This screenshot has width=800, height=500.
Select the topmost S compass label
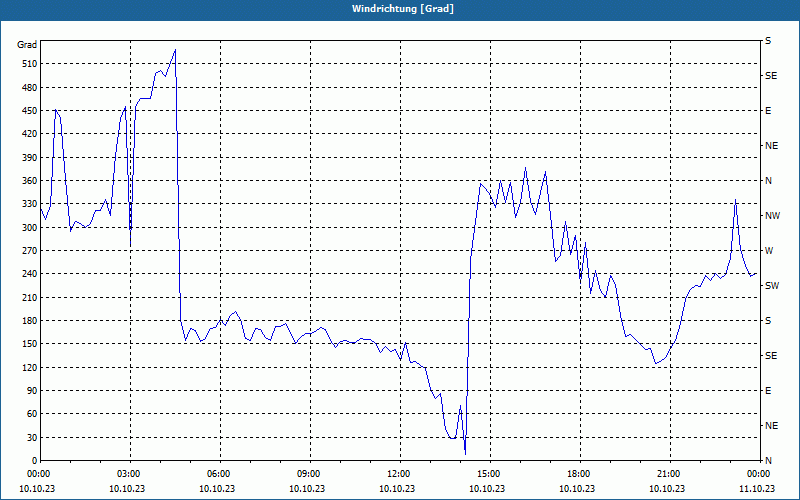[768, 41]
